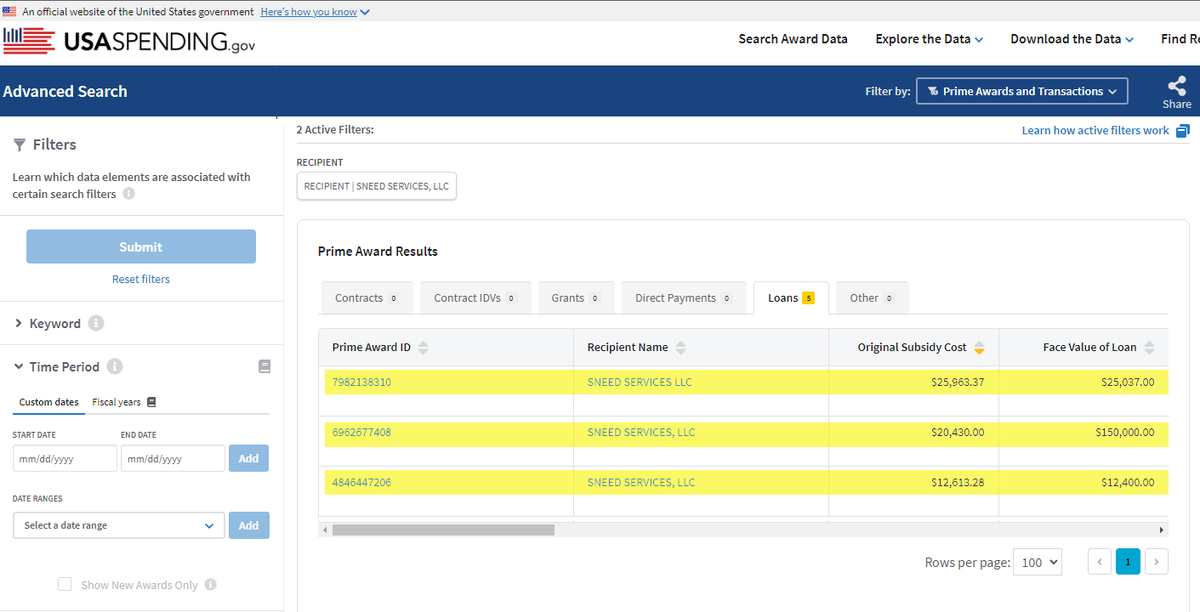1200x612 pixels.
Task: Click the Time Period info icon
Action: click(x=115, y=366)
